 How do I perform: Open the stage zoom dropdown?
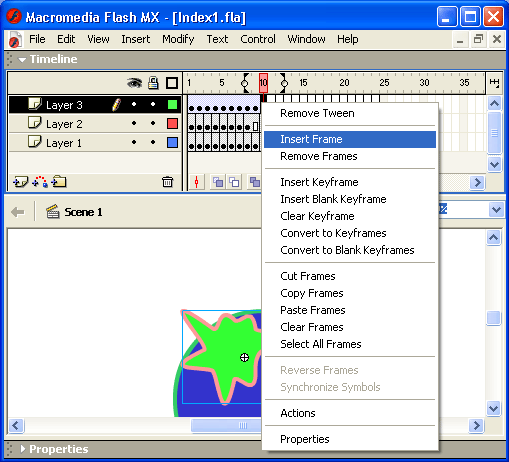[x=496, y=210]
